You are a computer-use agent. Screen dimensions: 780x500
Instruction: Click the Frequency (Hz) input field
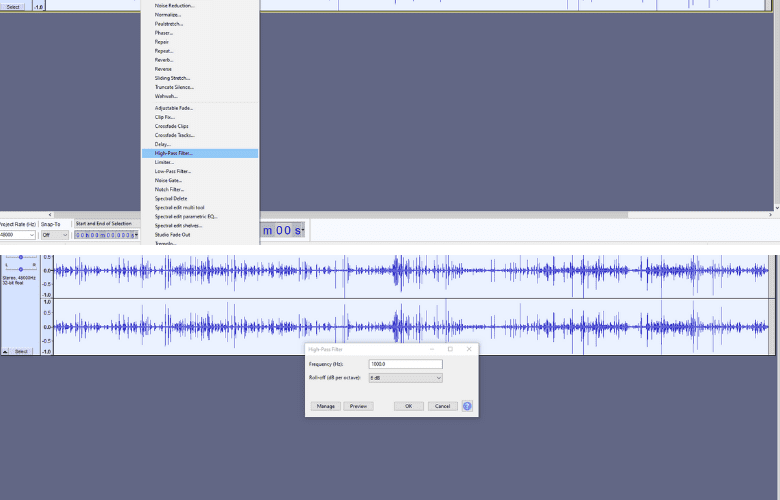coord(405,364)
